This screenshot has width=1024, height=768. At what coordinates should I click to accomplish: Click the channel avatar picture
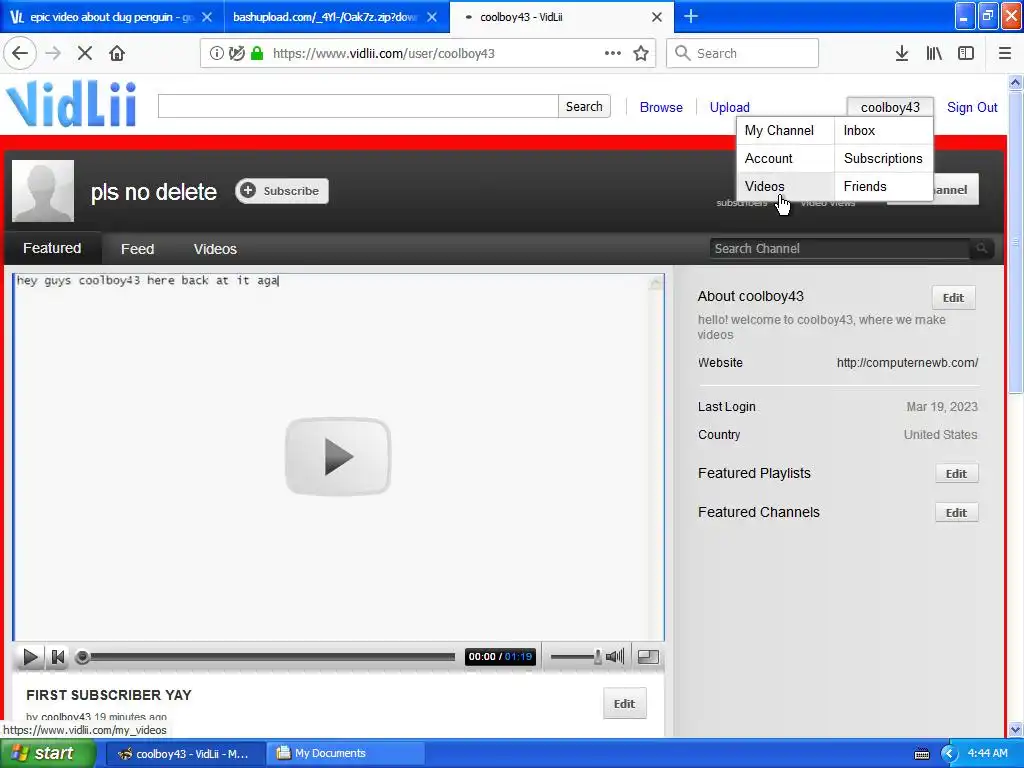[42, 191]
